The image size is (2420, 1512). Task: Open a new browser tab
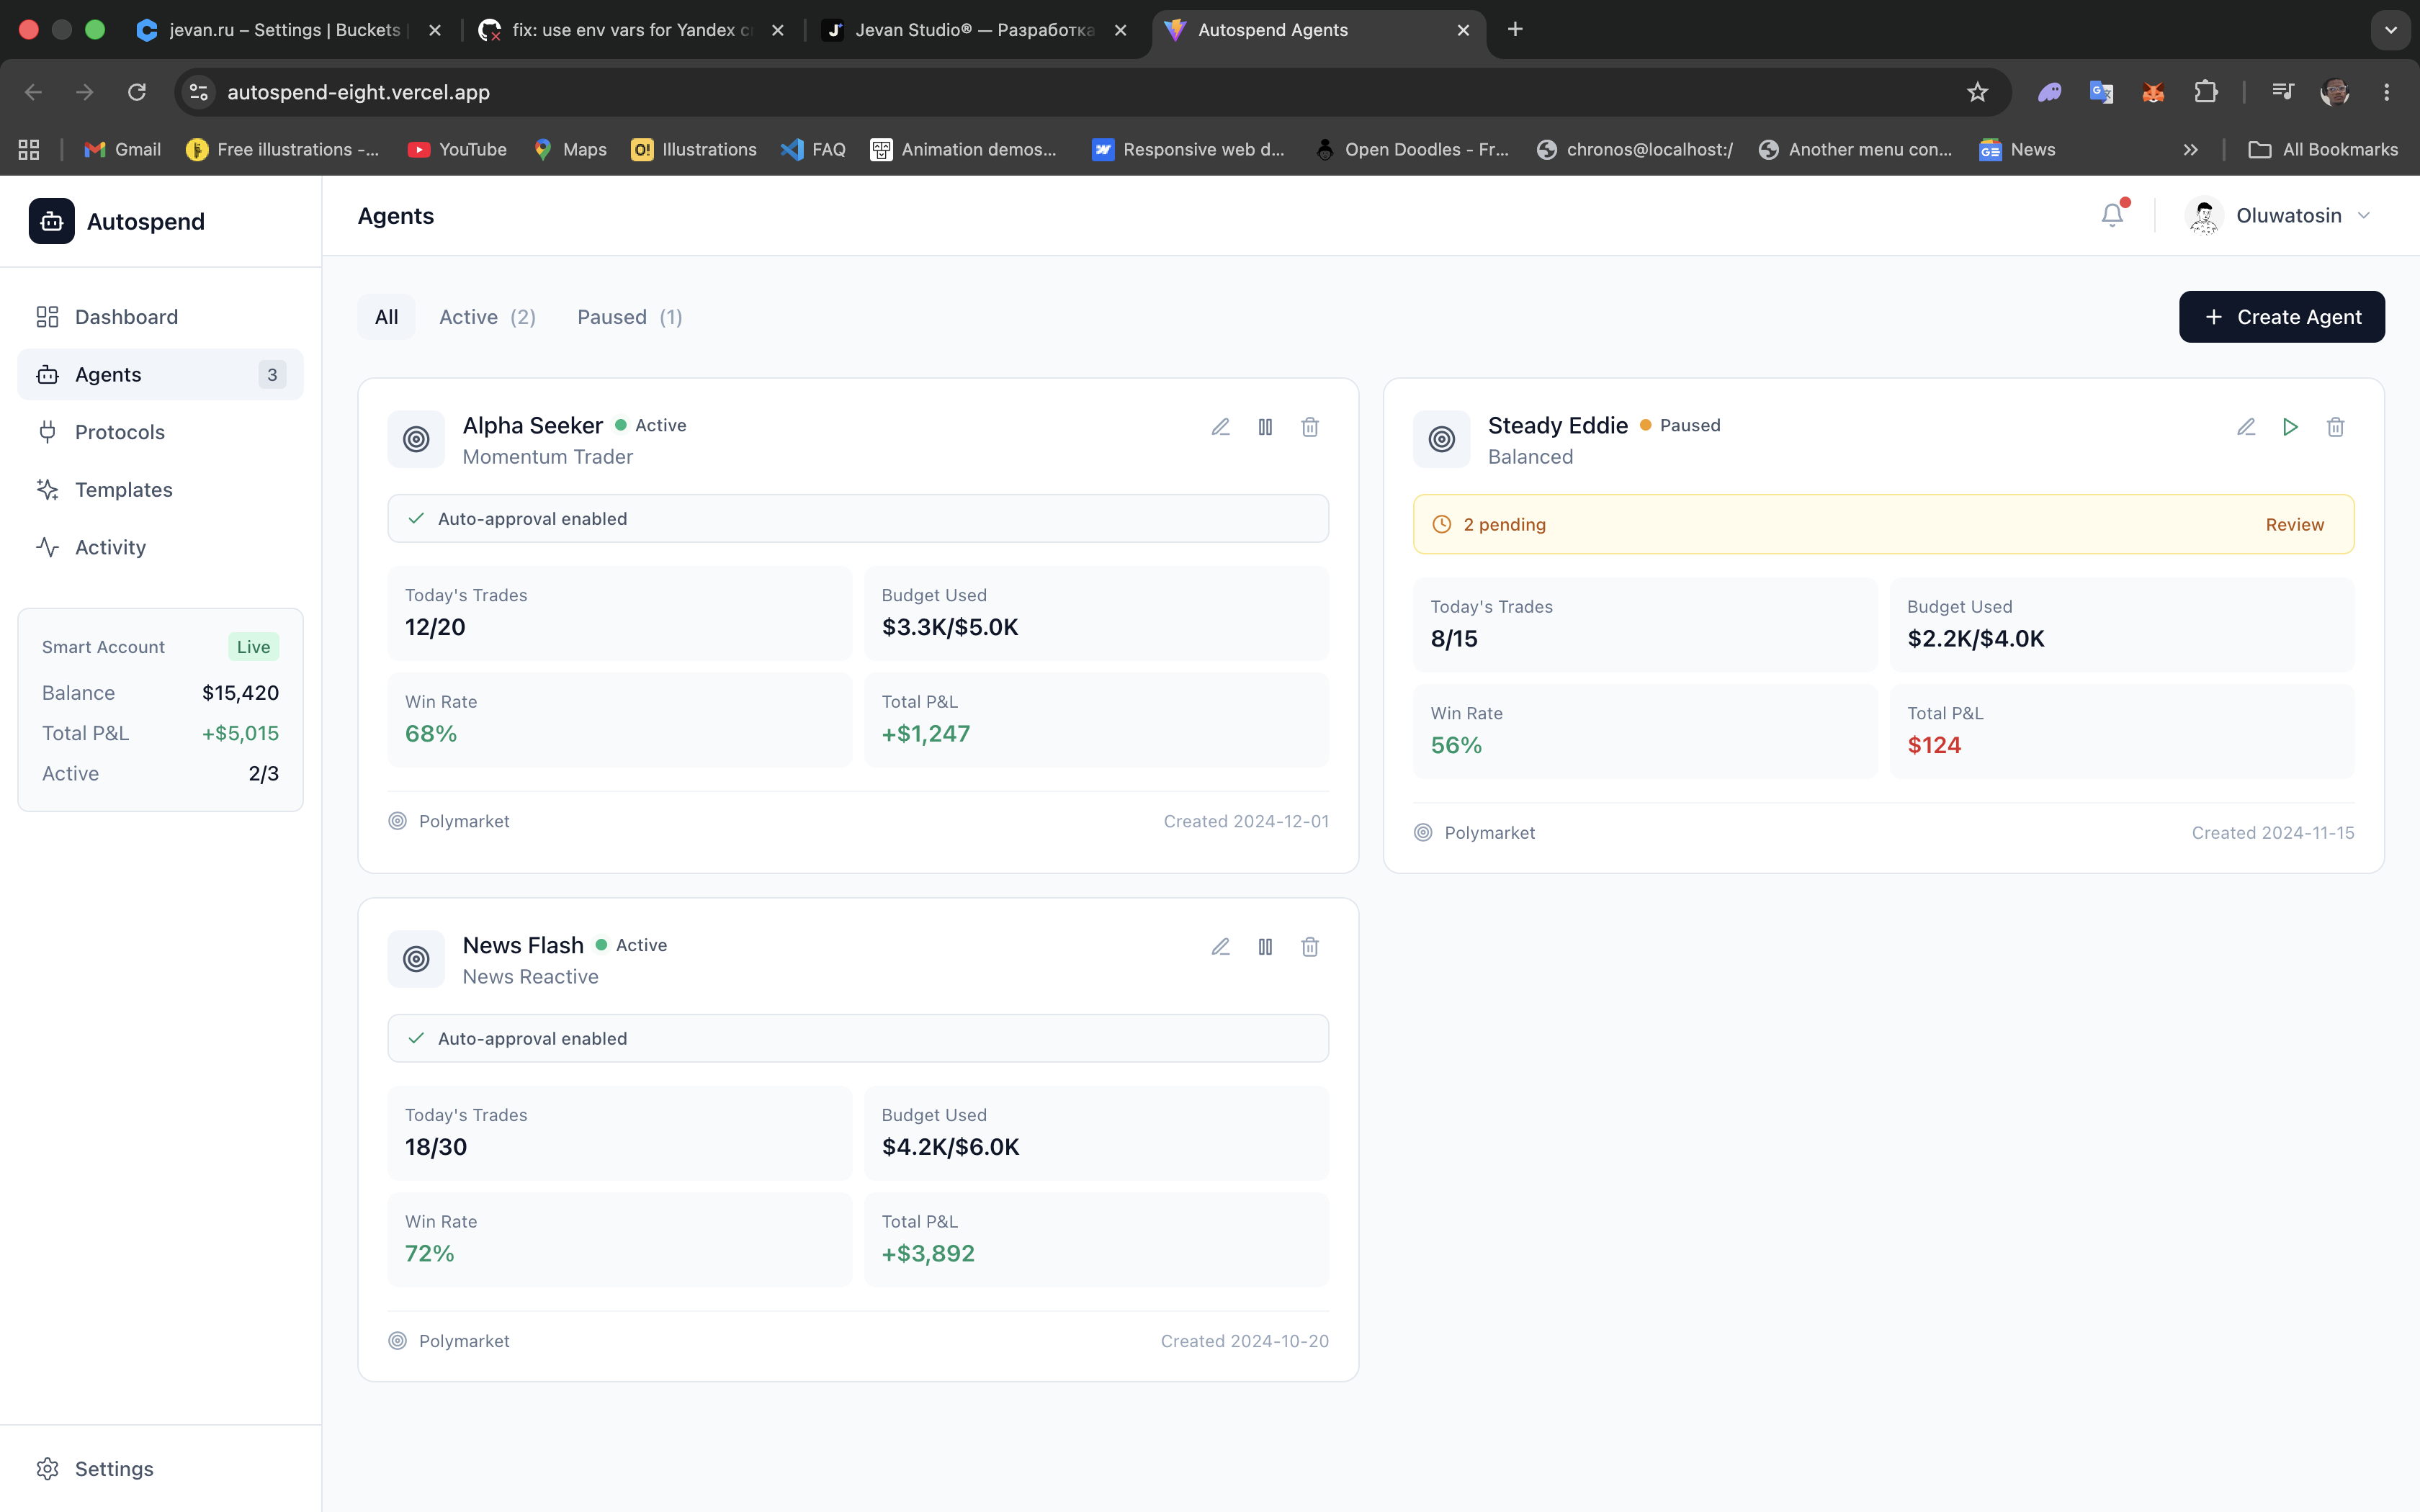point(1515,30)
